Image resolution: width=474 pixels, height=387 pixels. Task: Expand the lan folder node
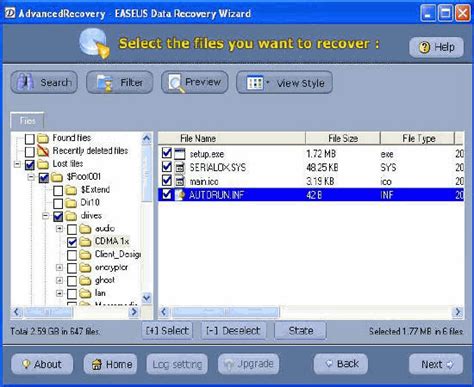(x=60, y=294)
